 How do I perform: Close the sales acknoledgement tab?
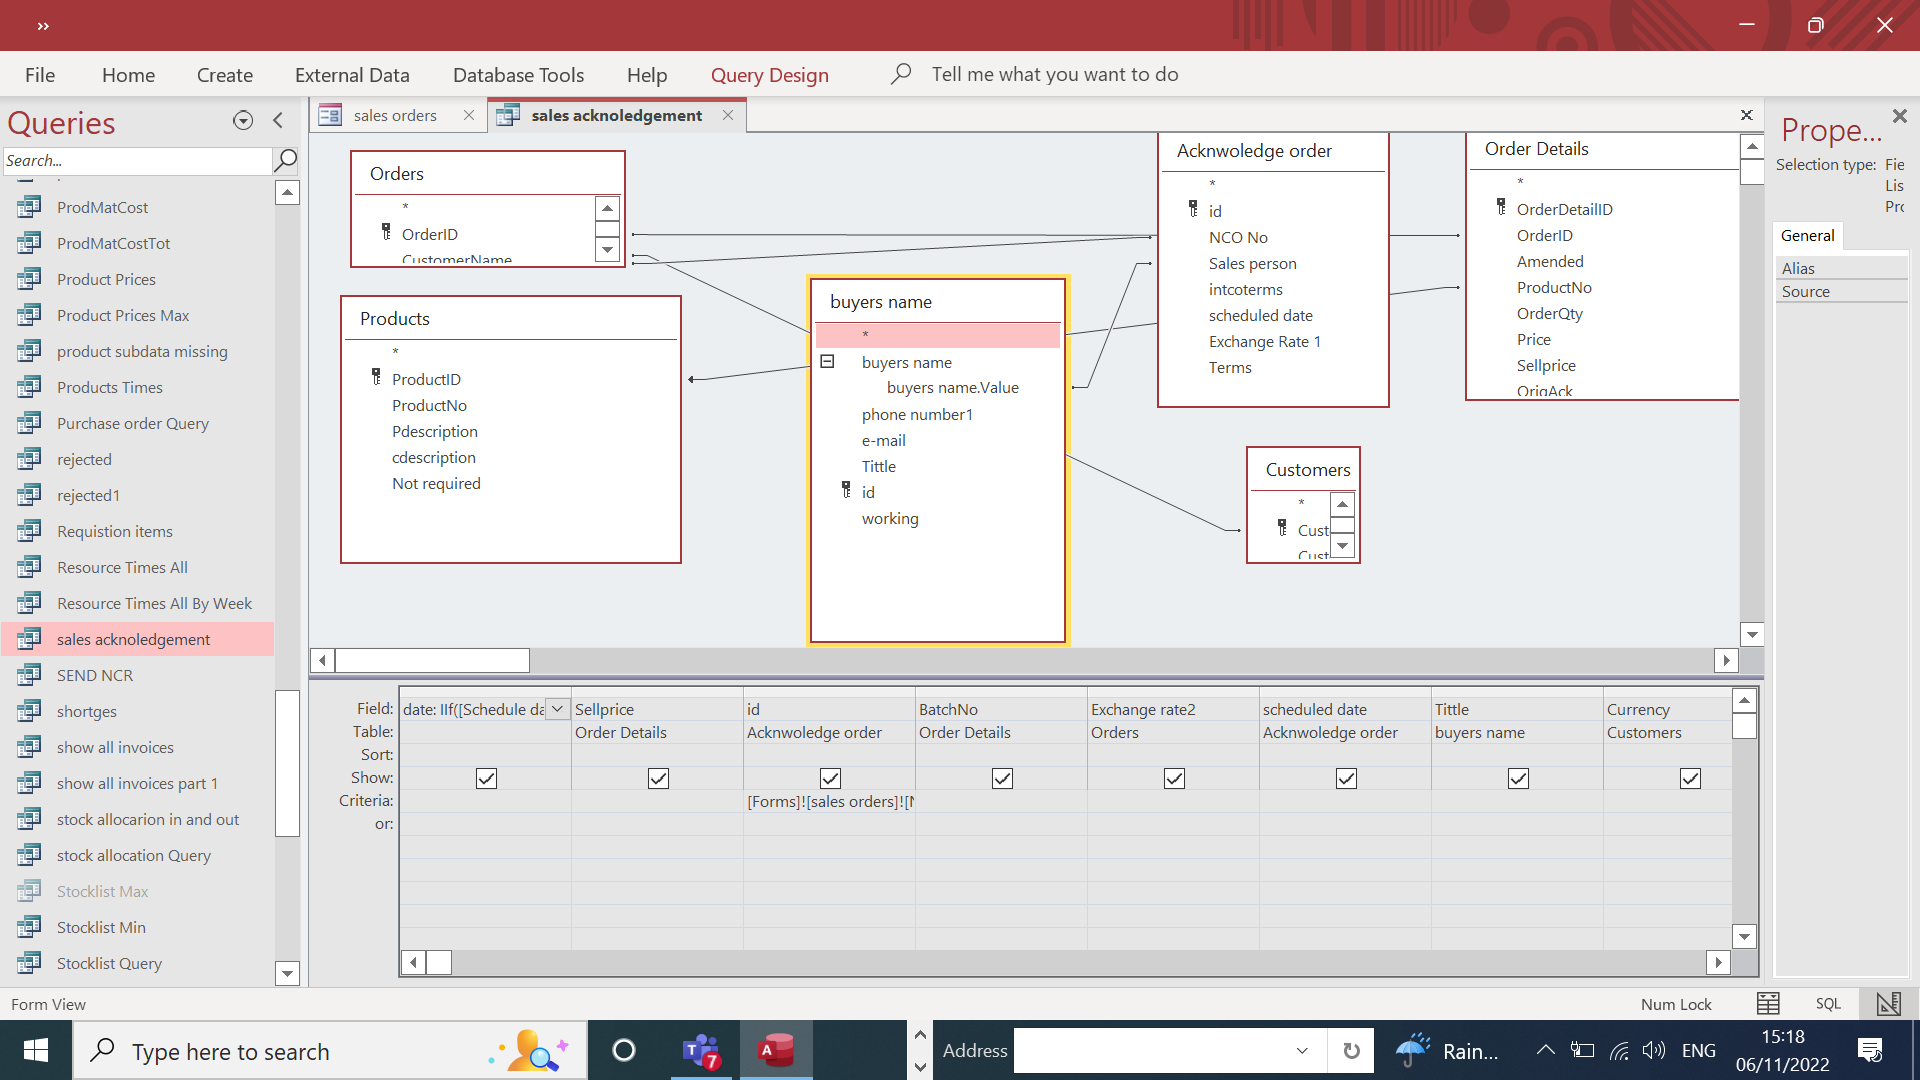pos(728,115)
